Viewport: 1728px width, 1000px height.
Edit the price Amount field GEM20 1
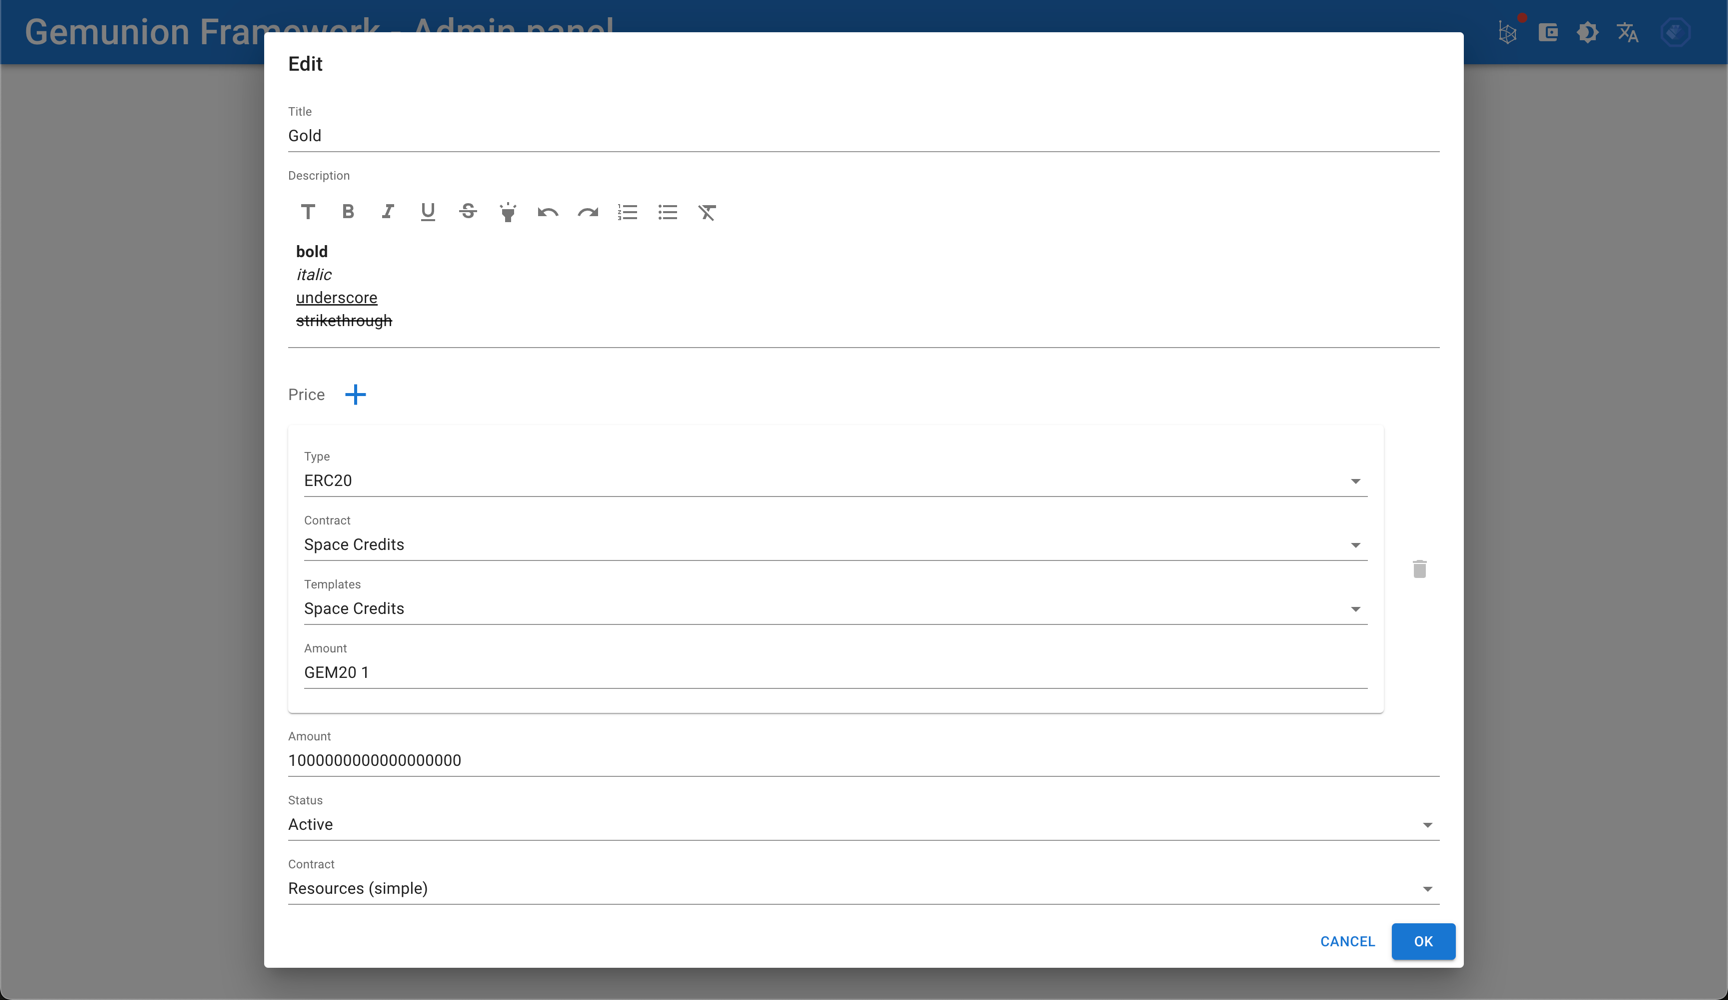836,673
